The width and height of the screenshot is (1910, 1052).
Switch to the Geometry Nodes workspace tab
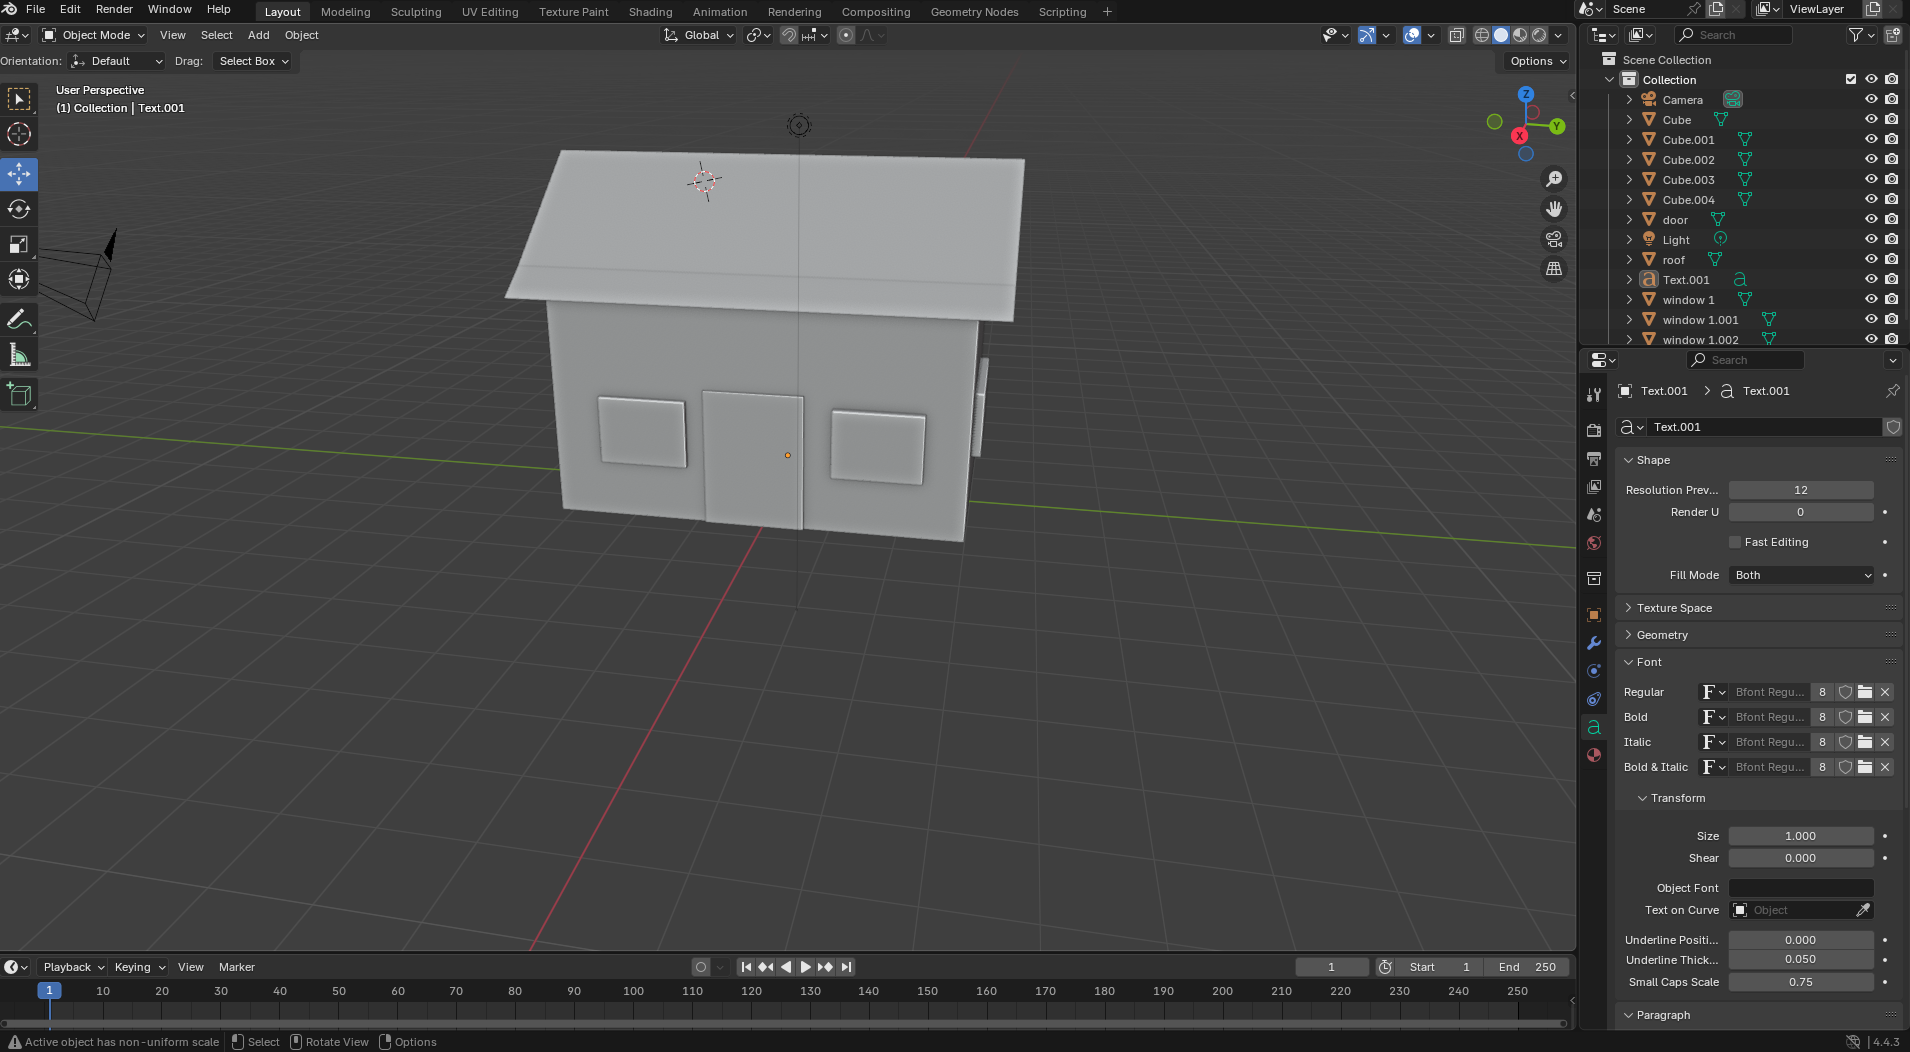974,12
